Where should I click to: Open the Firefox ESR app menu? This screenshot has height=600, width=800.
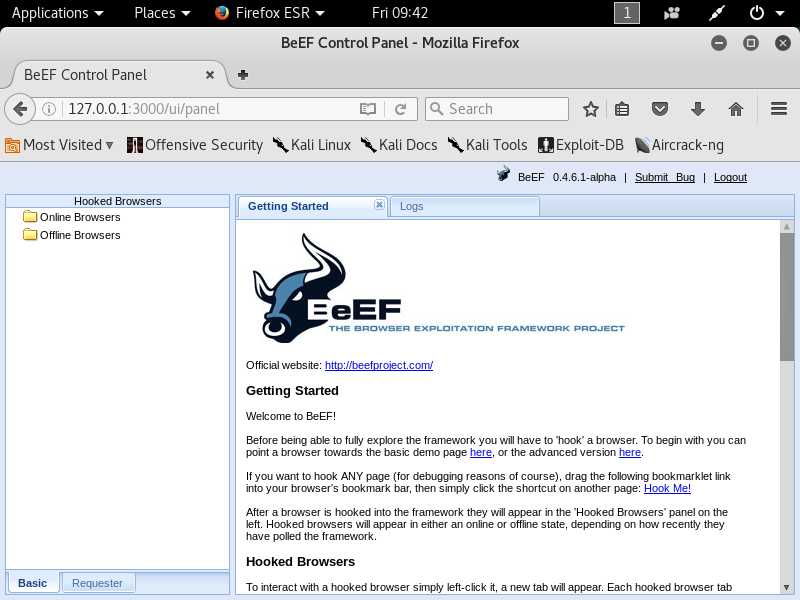[270, 13]
